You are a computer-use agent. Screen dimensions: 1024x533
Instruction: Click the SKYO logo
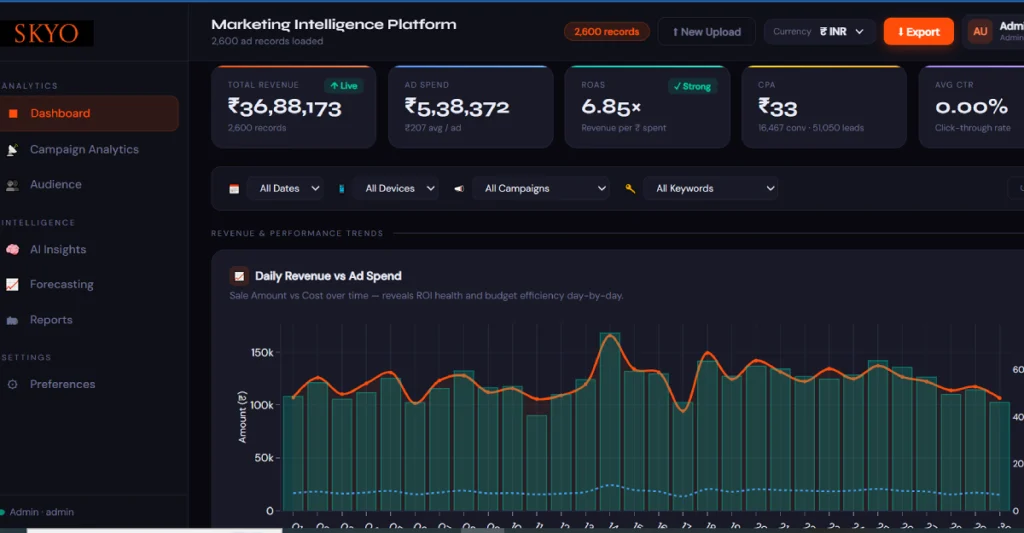(46, 33)
